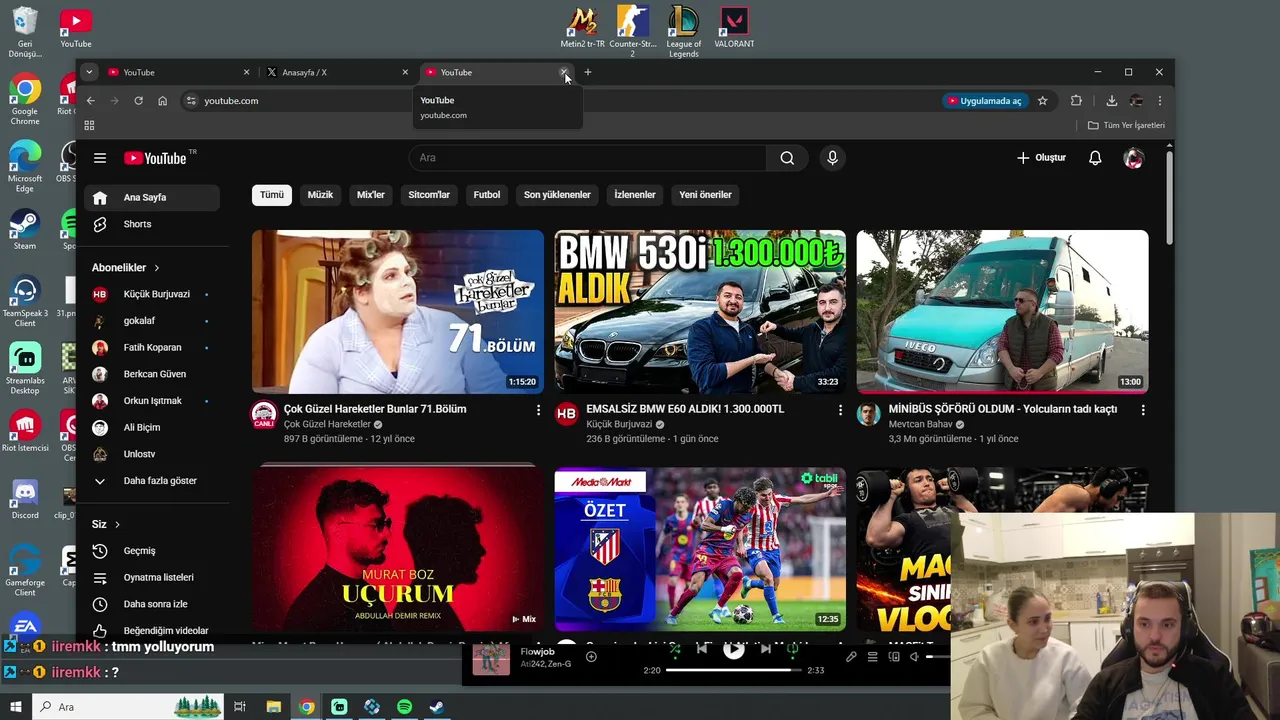This screenshot has height=720, width=1280.
Task: Expand the Abonelikler section chevron
Action: tap(156, 268)
